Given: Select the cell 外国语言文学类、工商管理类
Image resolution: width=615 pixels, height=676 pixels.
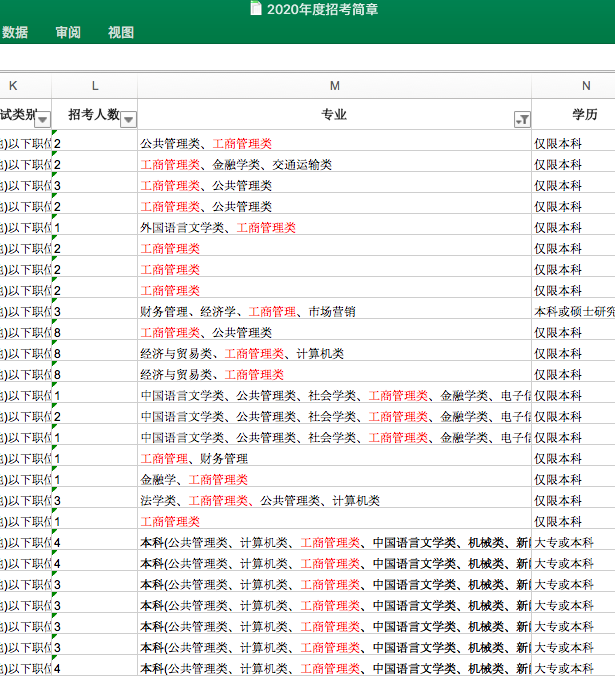Looking at the screenshot, I should [x=218, y=228].
